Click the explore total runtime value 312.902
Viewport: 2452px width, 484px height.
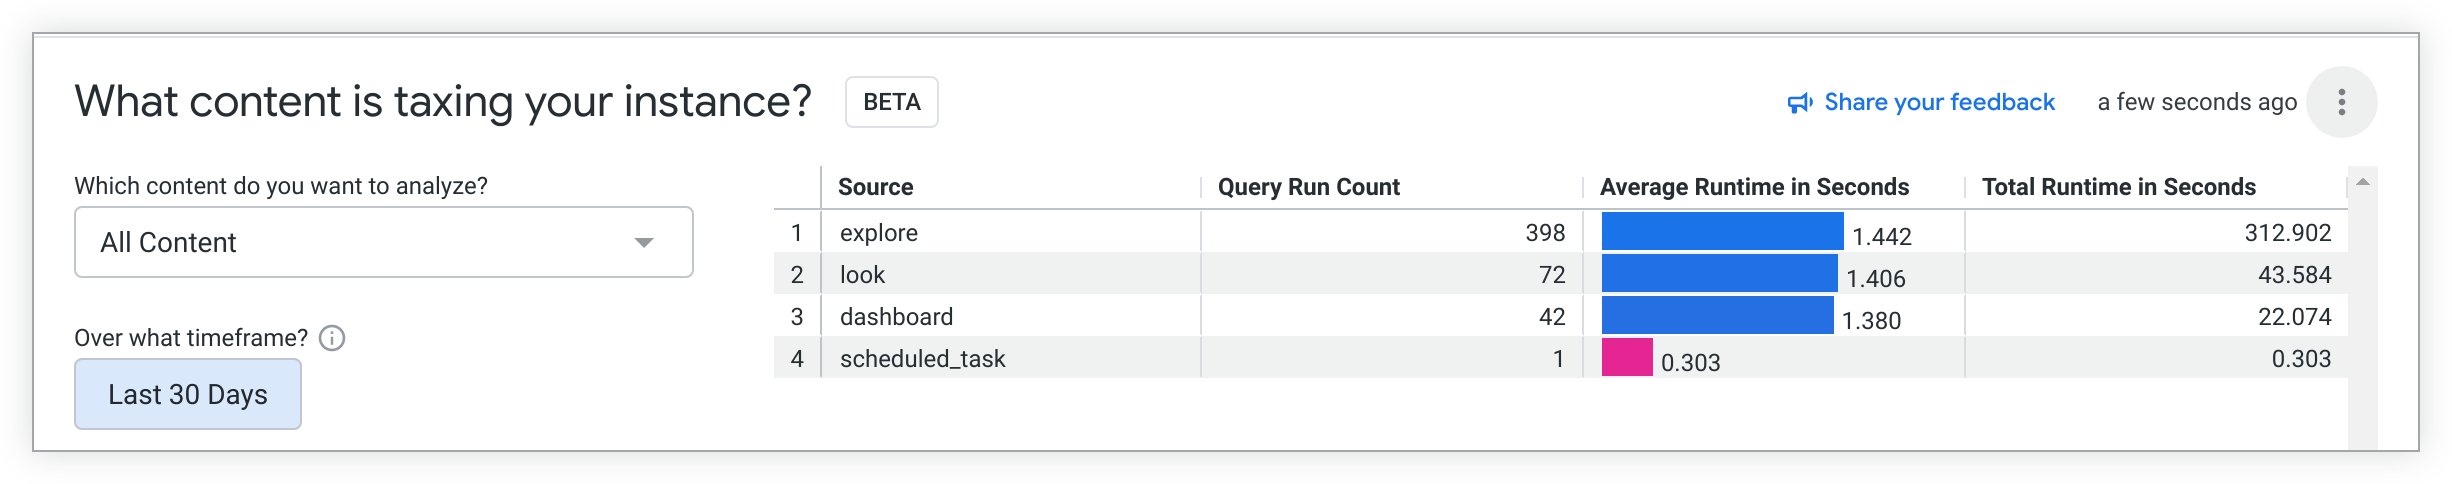tap(2287, 233)
